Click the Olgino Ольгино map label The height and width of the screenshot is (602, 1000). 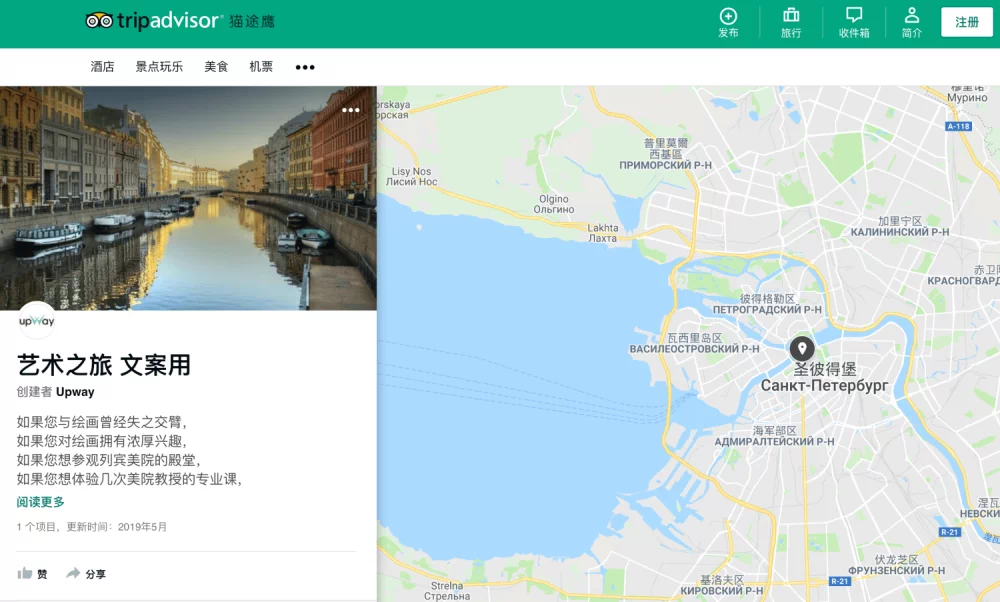(x=554, y=204)
